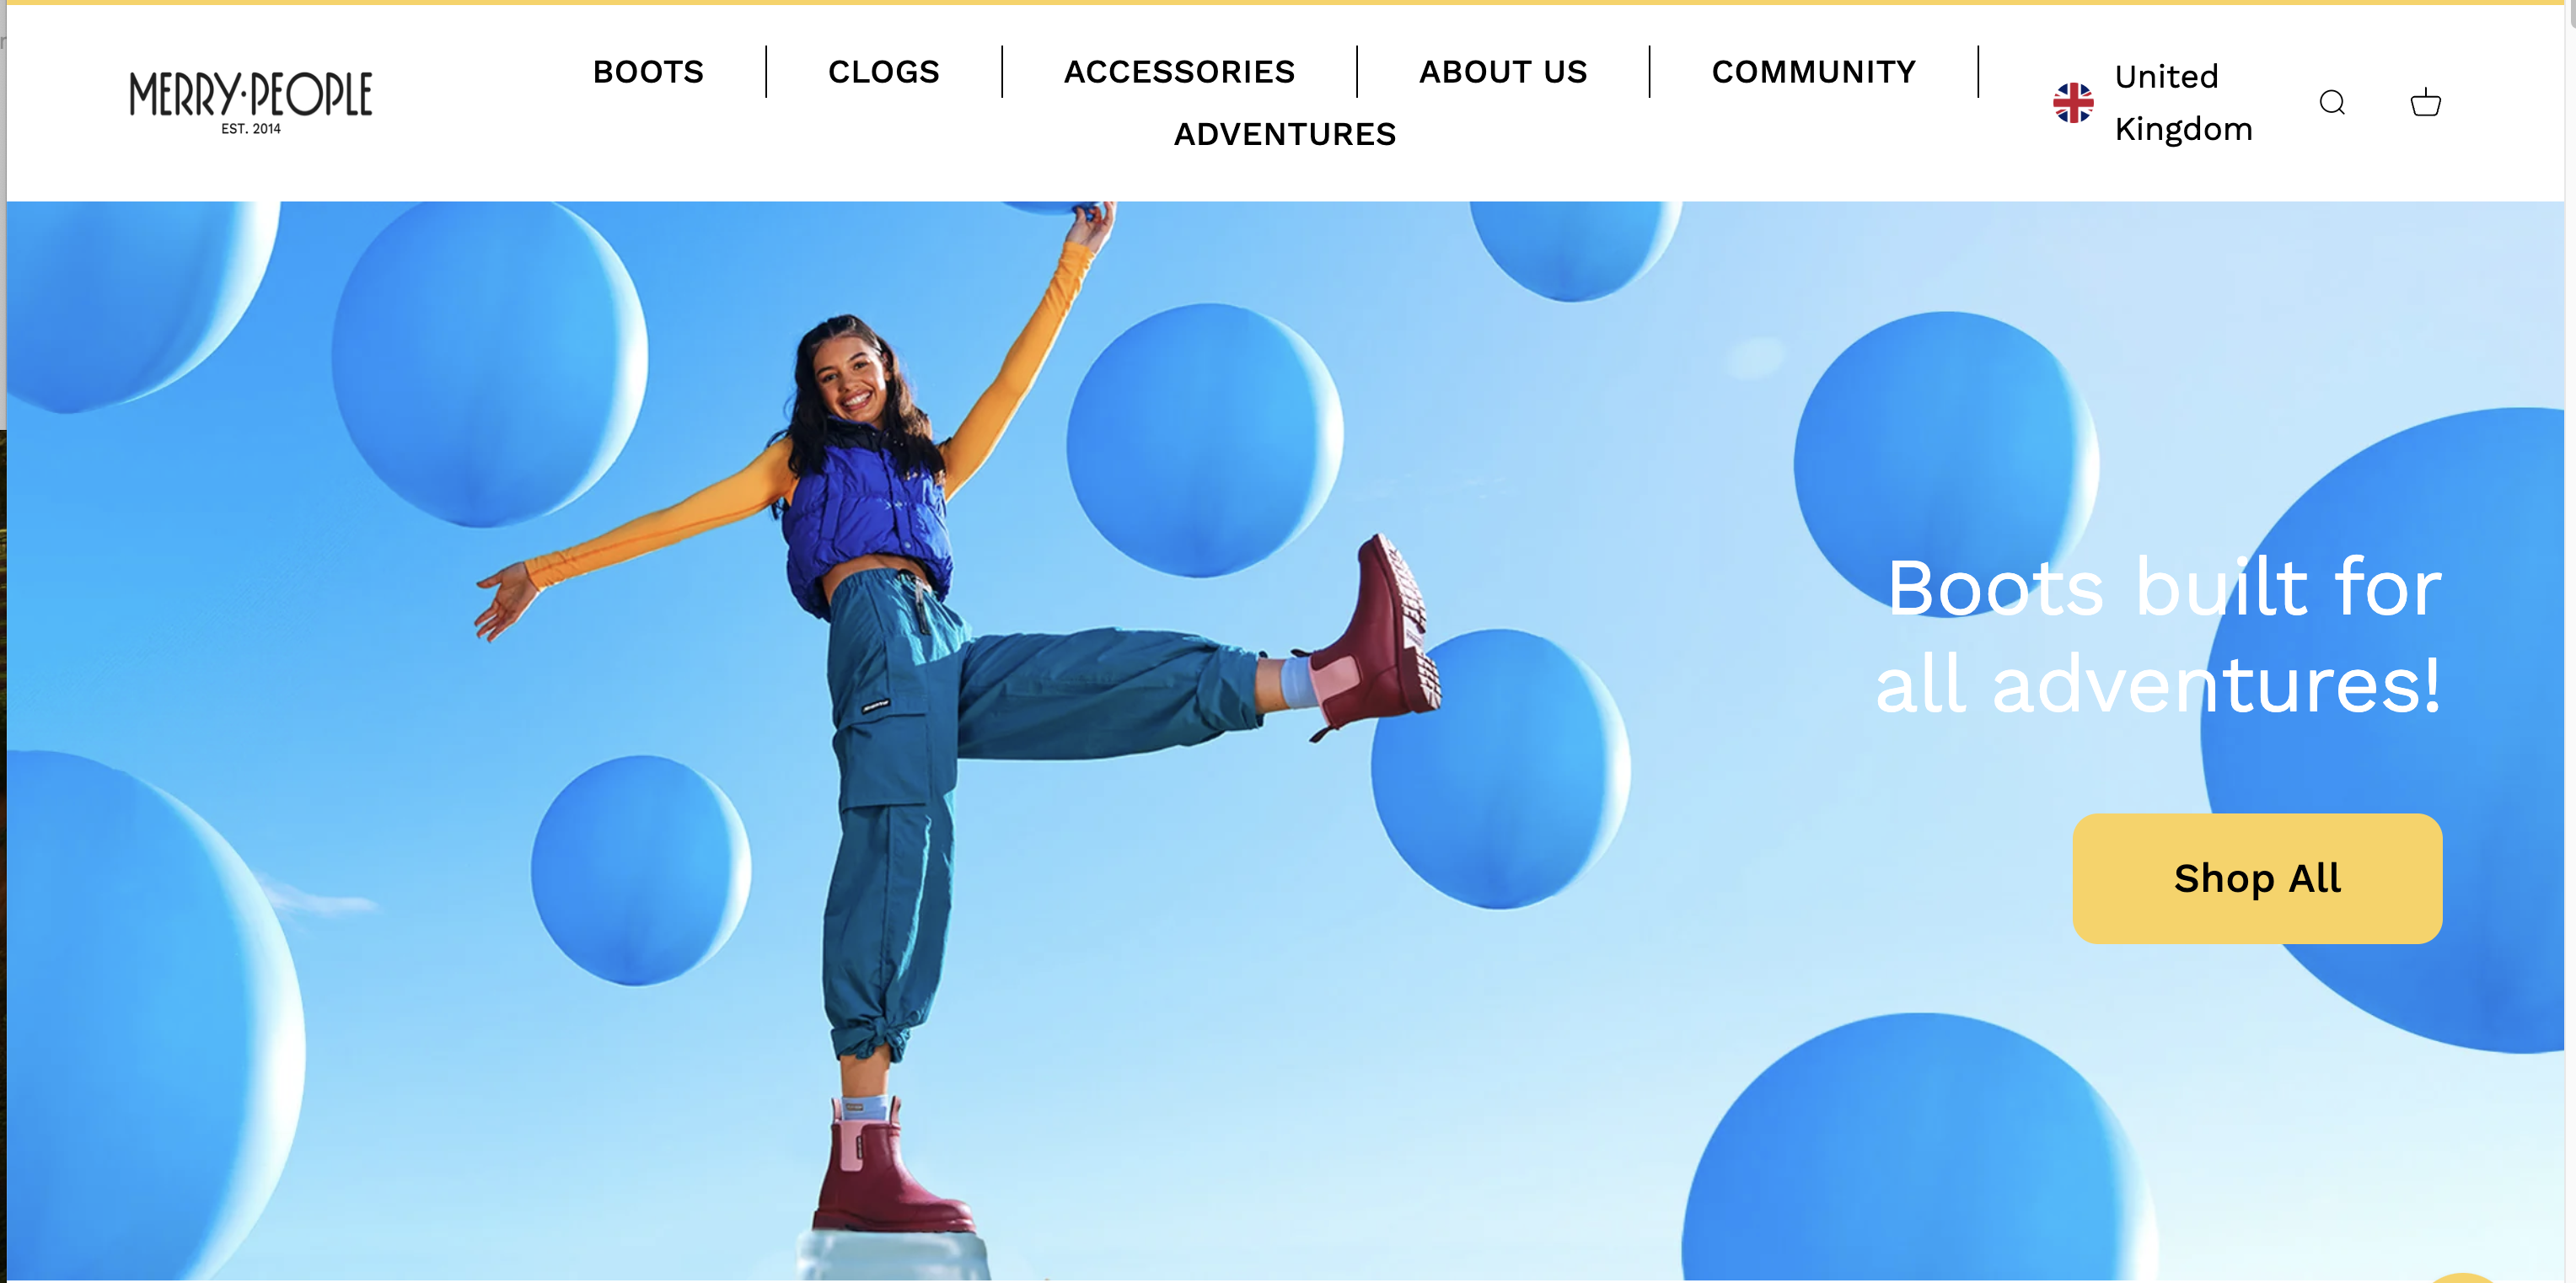Open the United Kingdom country selector
2576x1283 pixels.
pos(2152,103)
